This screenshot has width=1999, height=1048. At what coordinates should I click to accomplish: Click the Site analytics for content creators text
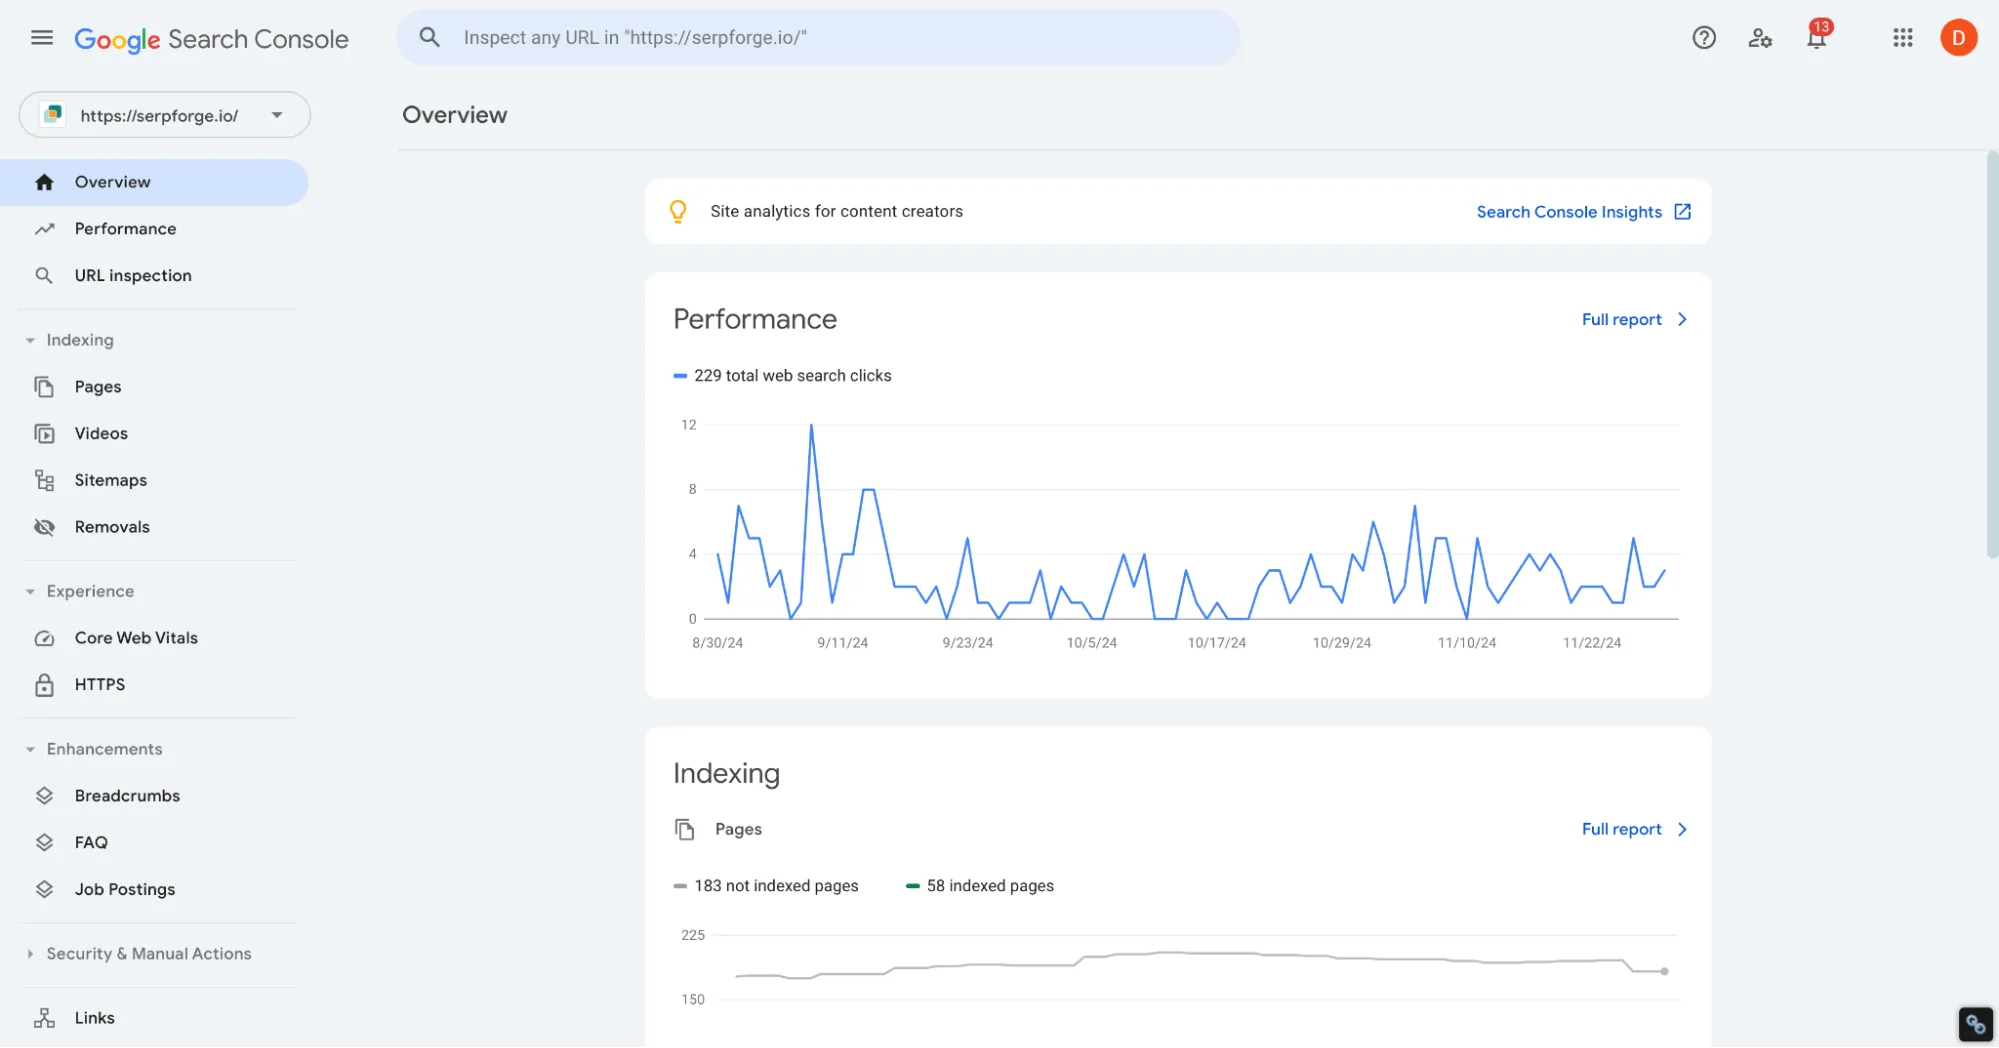coord(836,212)
